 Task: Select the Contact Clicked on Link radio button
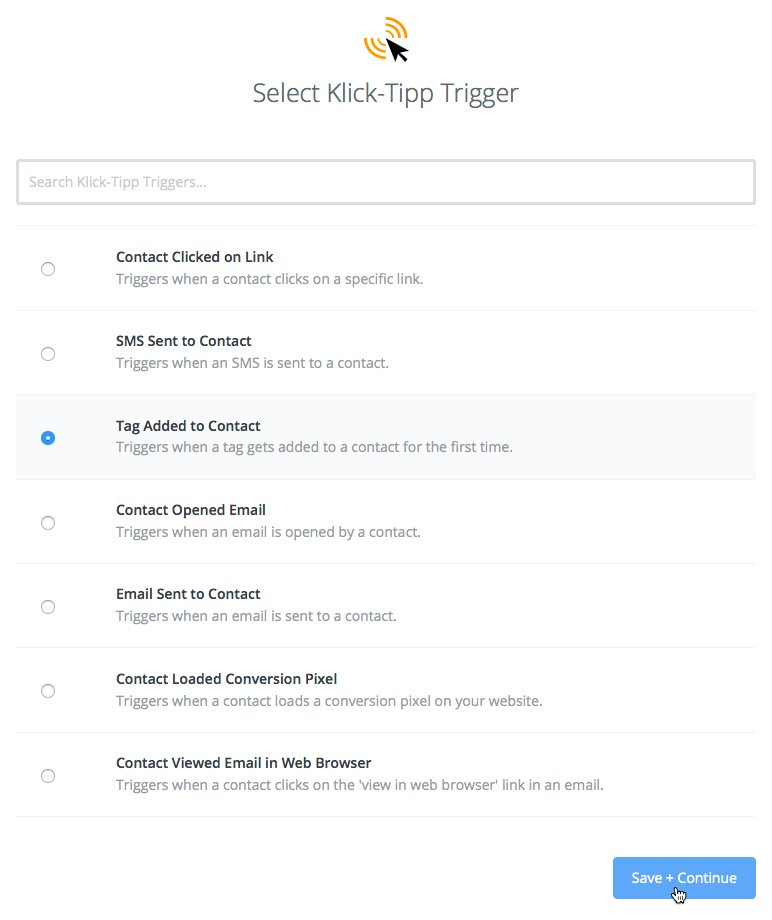pyautogui.click(x=48, y=269)
